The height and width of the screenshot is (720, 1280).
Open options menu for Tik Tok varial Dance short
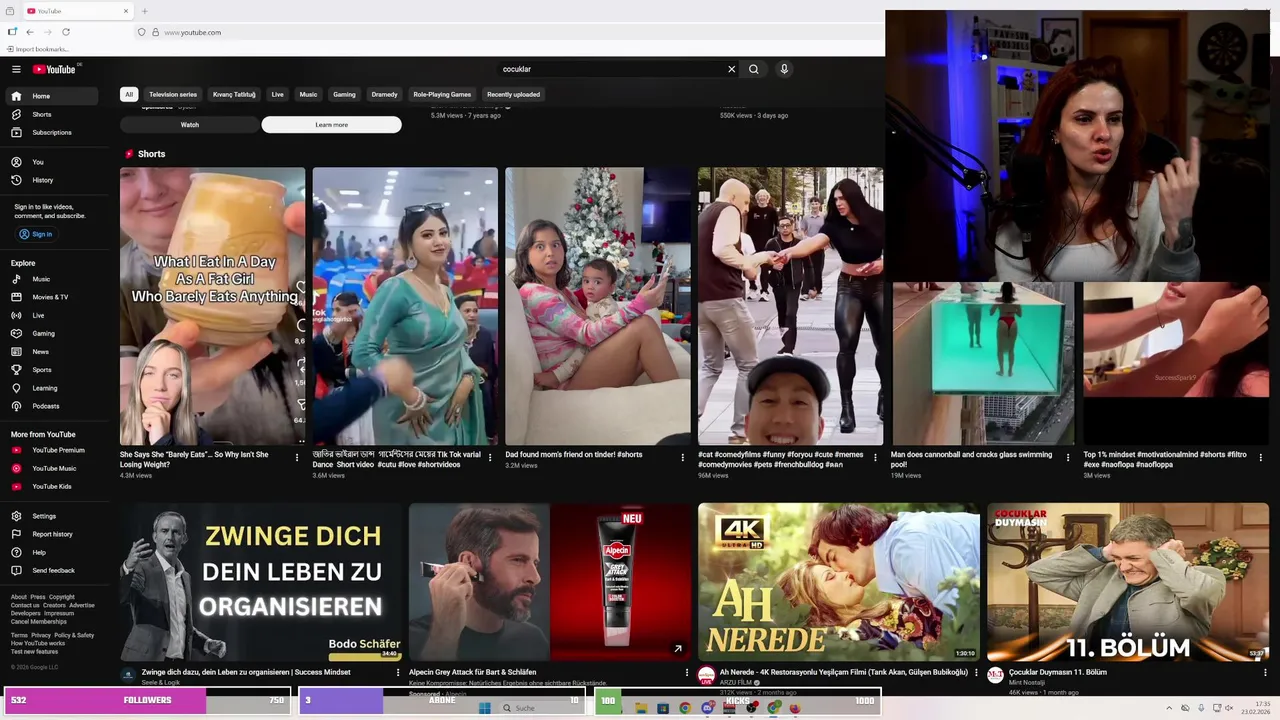[x=490, y=458]
